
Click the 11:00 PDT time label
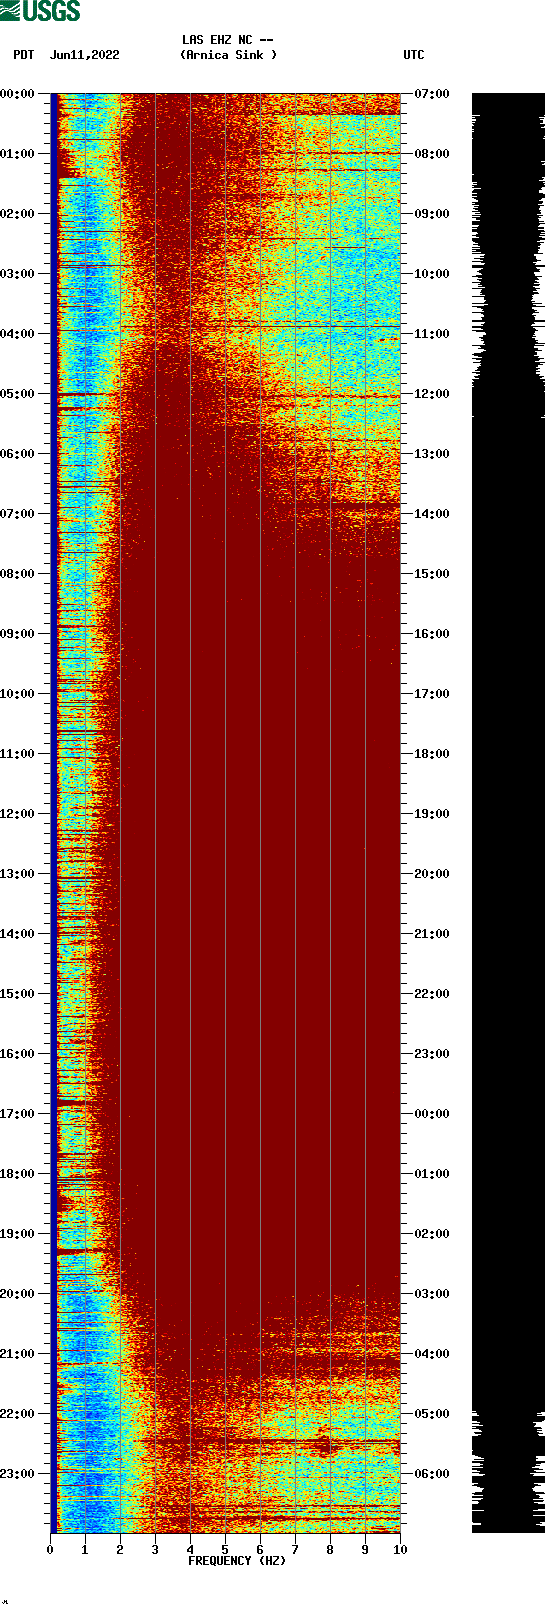[x=18, y=754]
